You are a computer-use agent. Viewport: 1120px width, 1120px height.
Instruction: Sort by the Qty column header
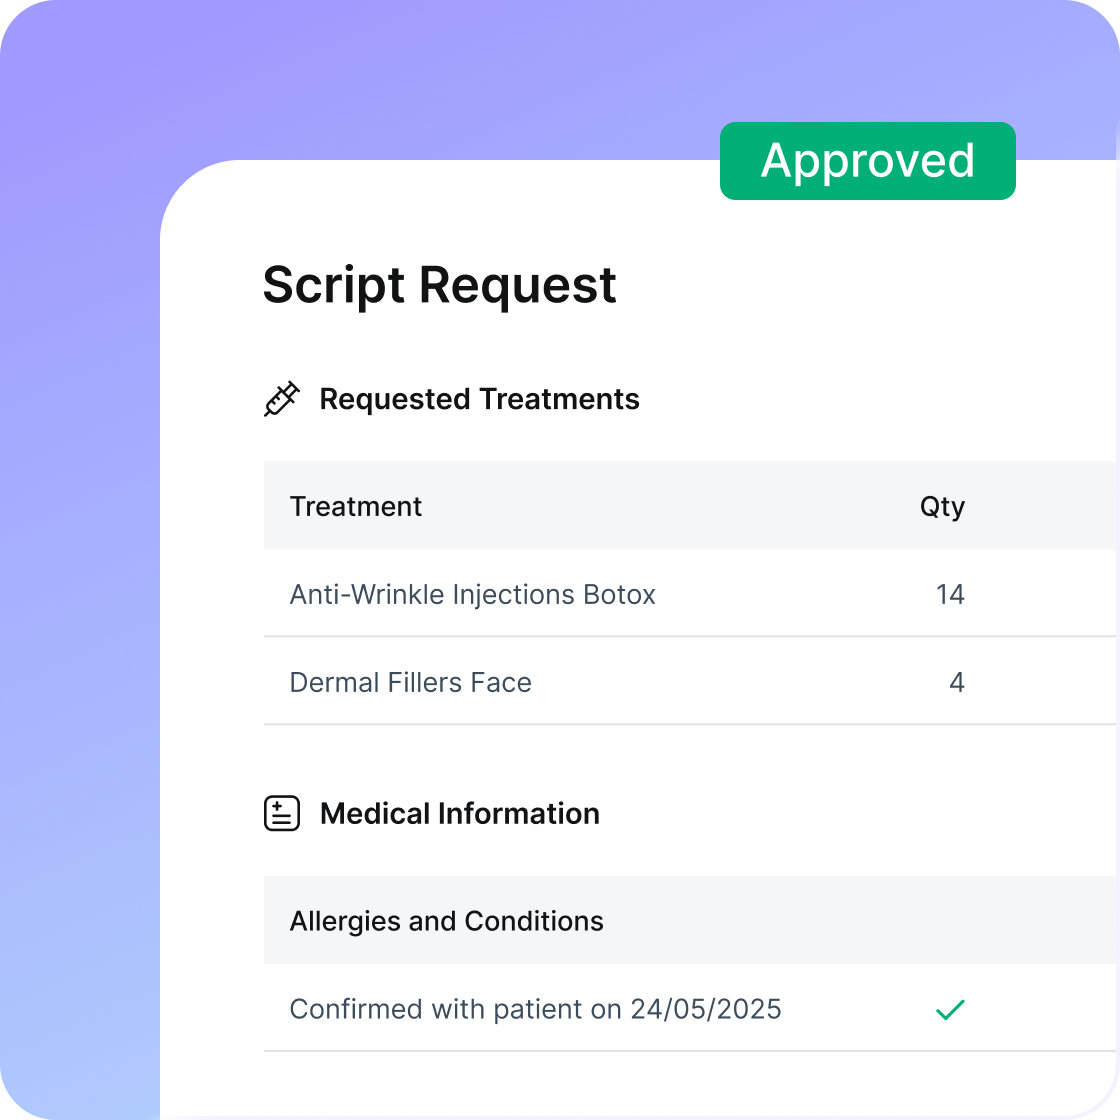point(942,506)
